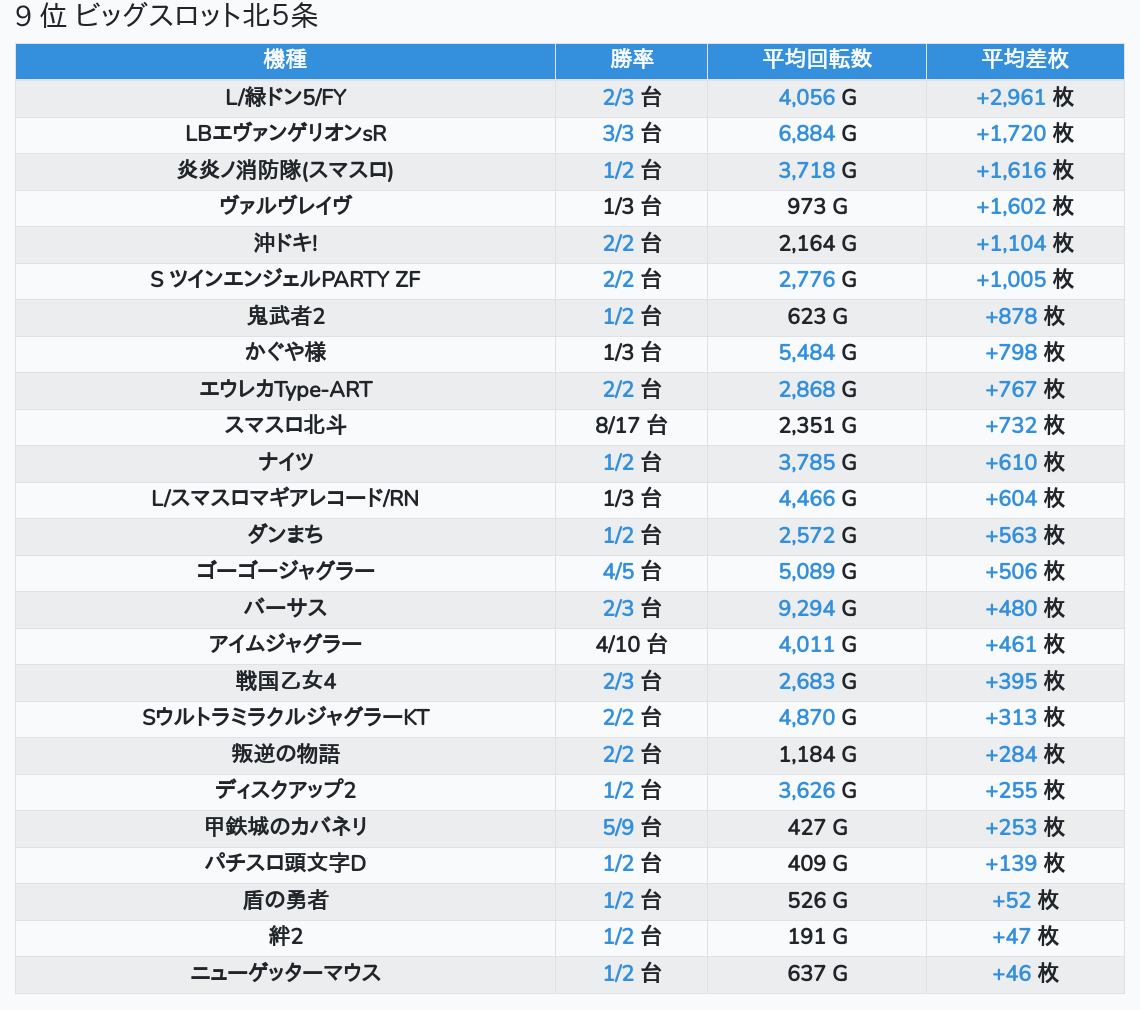The image size is (1140, 1010).
Task: Select the 5,484 G average spins cell
Action: coord(816,353)
